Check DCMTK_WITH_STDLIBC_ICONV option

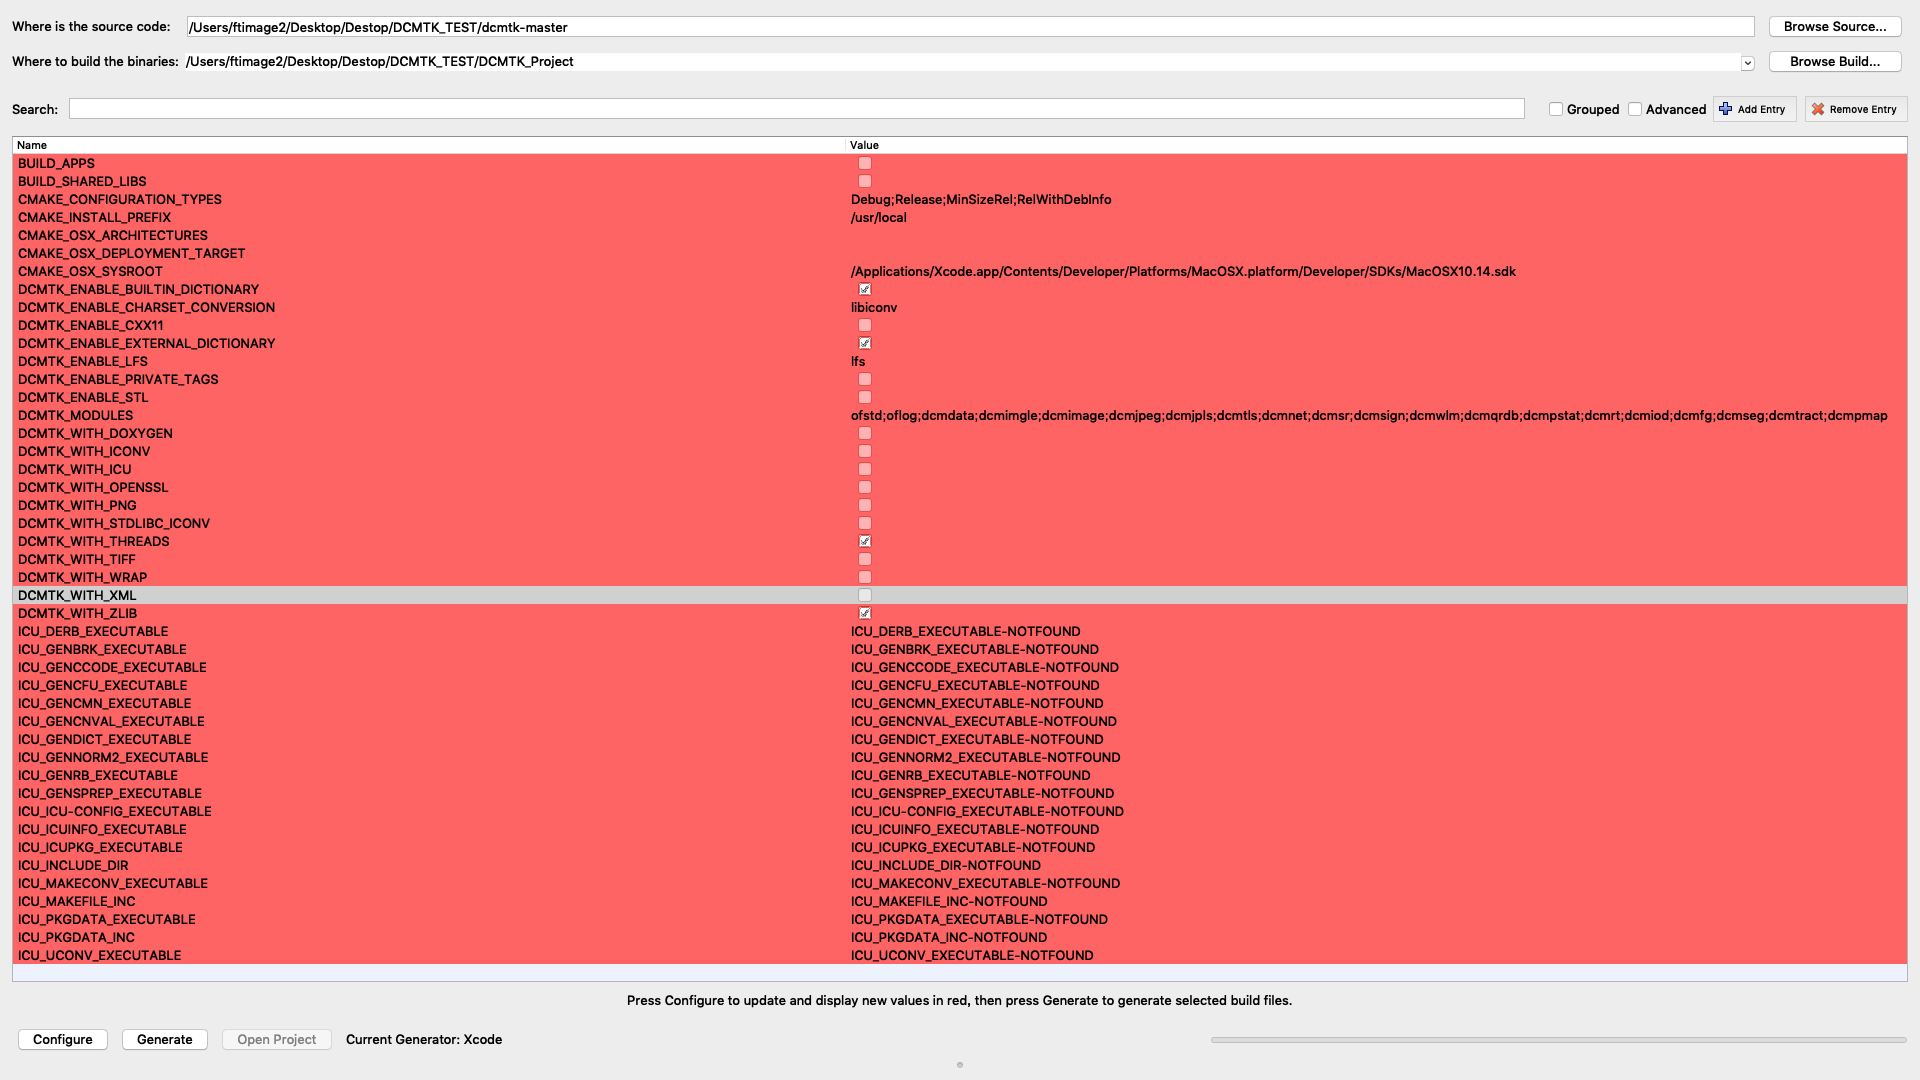click(865, 523)
